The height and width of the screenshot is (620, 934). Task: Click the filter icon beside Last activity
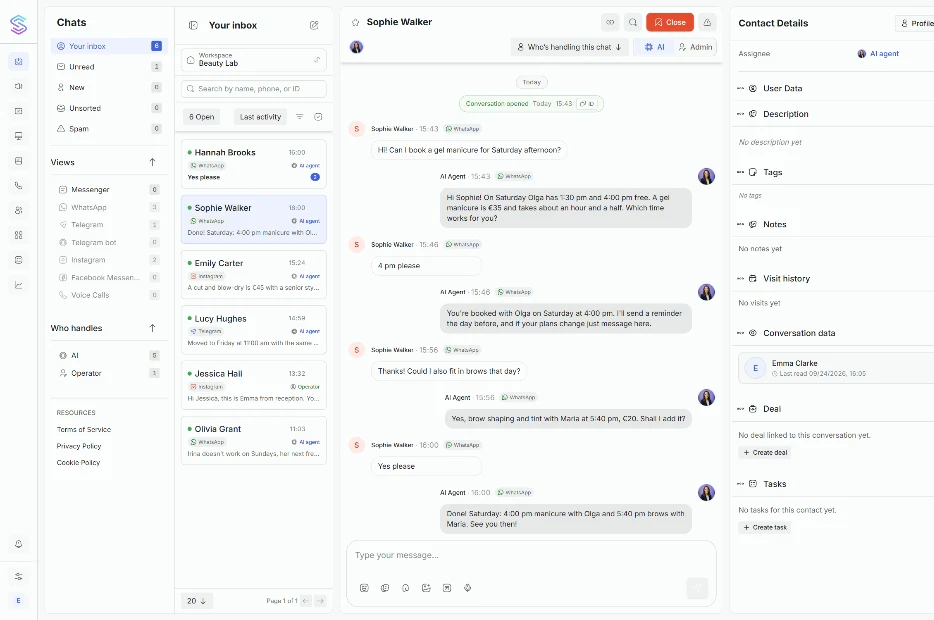pos(300,117)
